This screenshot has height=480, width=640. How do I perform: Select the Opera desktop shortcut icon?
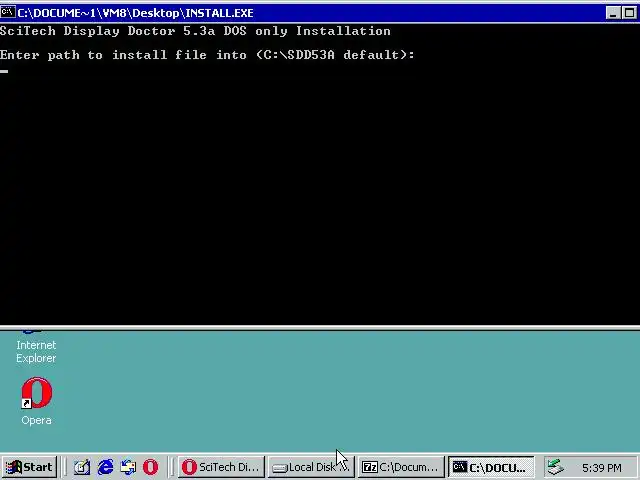point(37,393)
